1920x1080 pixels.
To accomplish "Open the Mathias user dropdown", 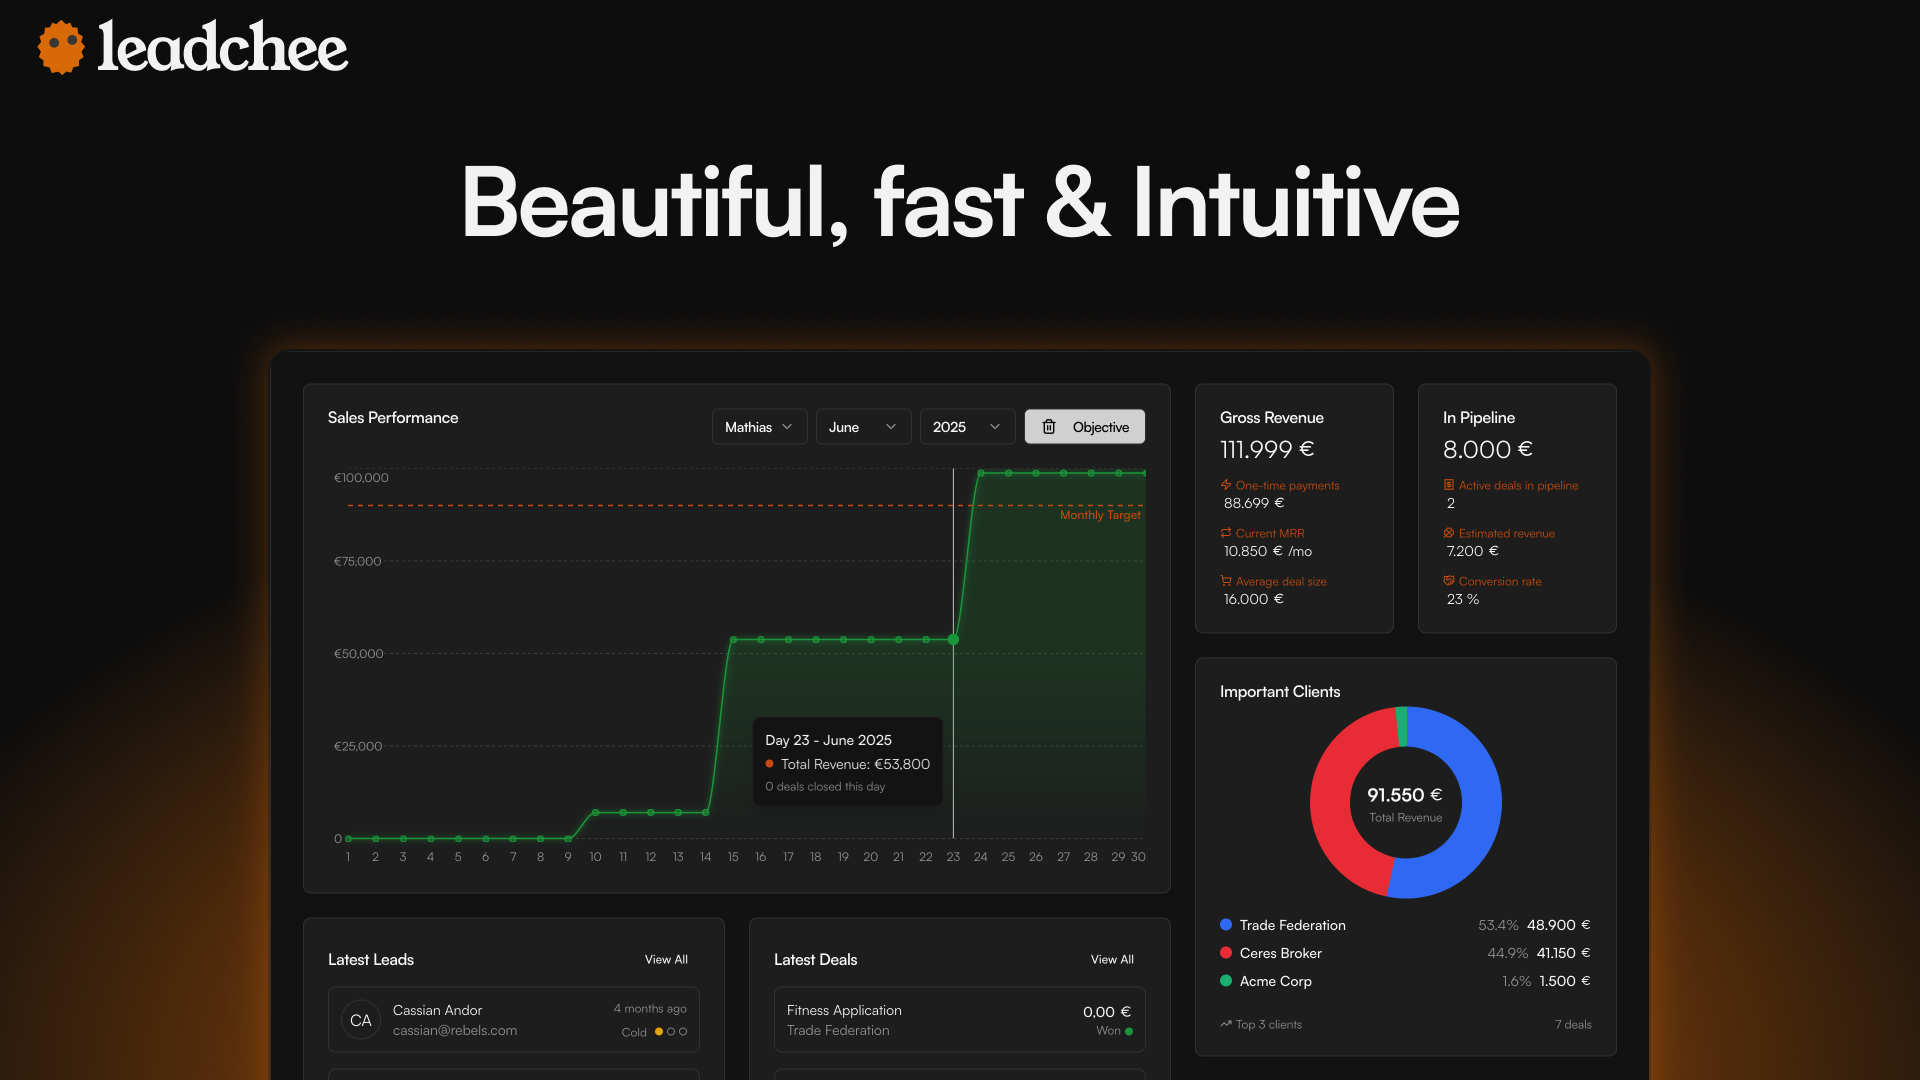I will tap(759, 427).
